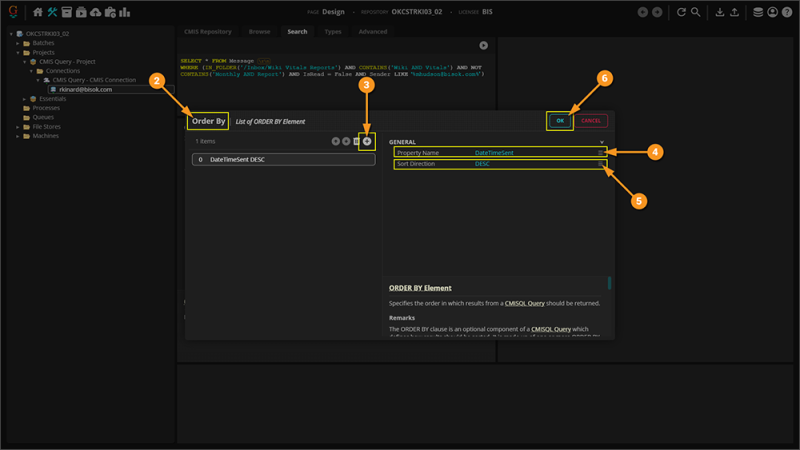Open the Design tools page icon
Screen dimensions: 800x450
(52, 12)
